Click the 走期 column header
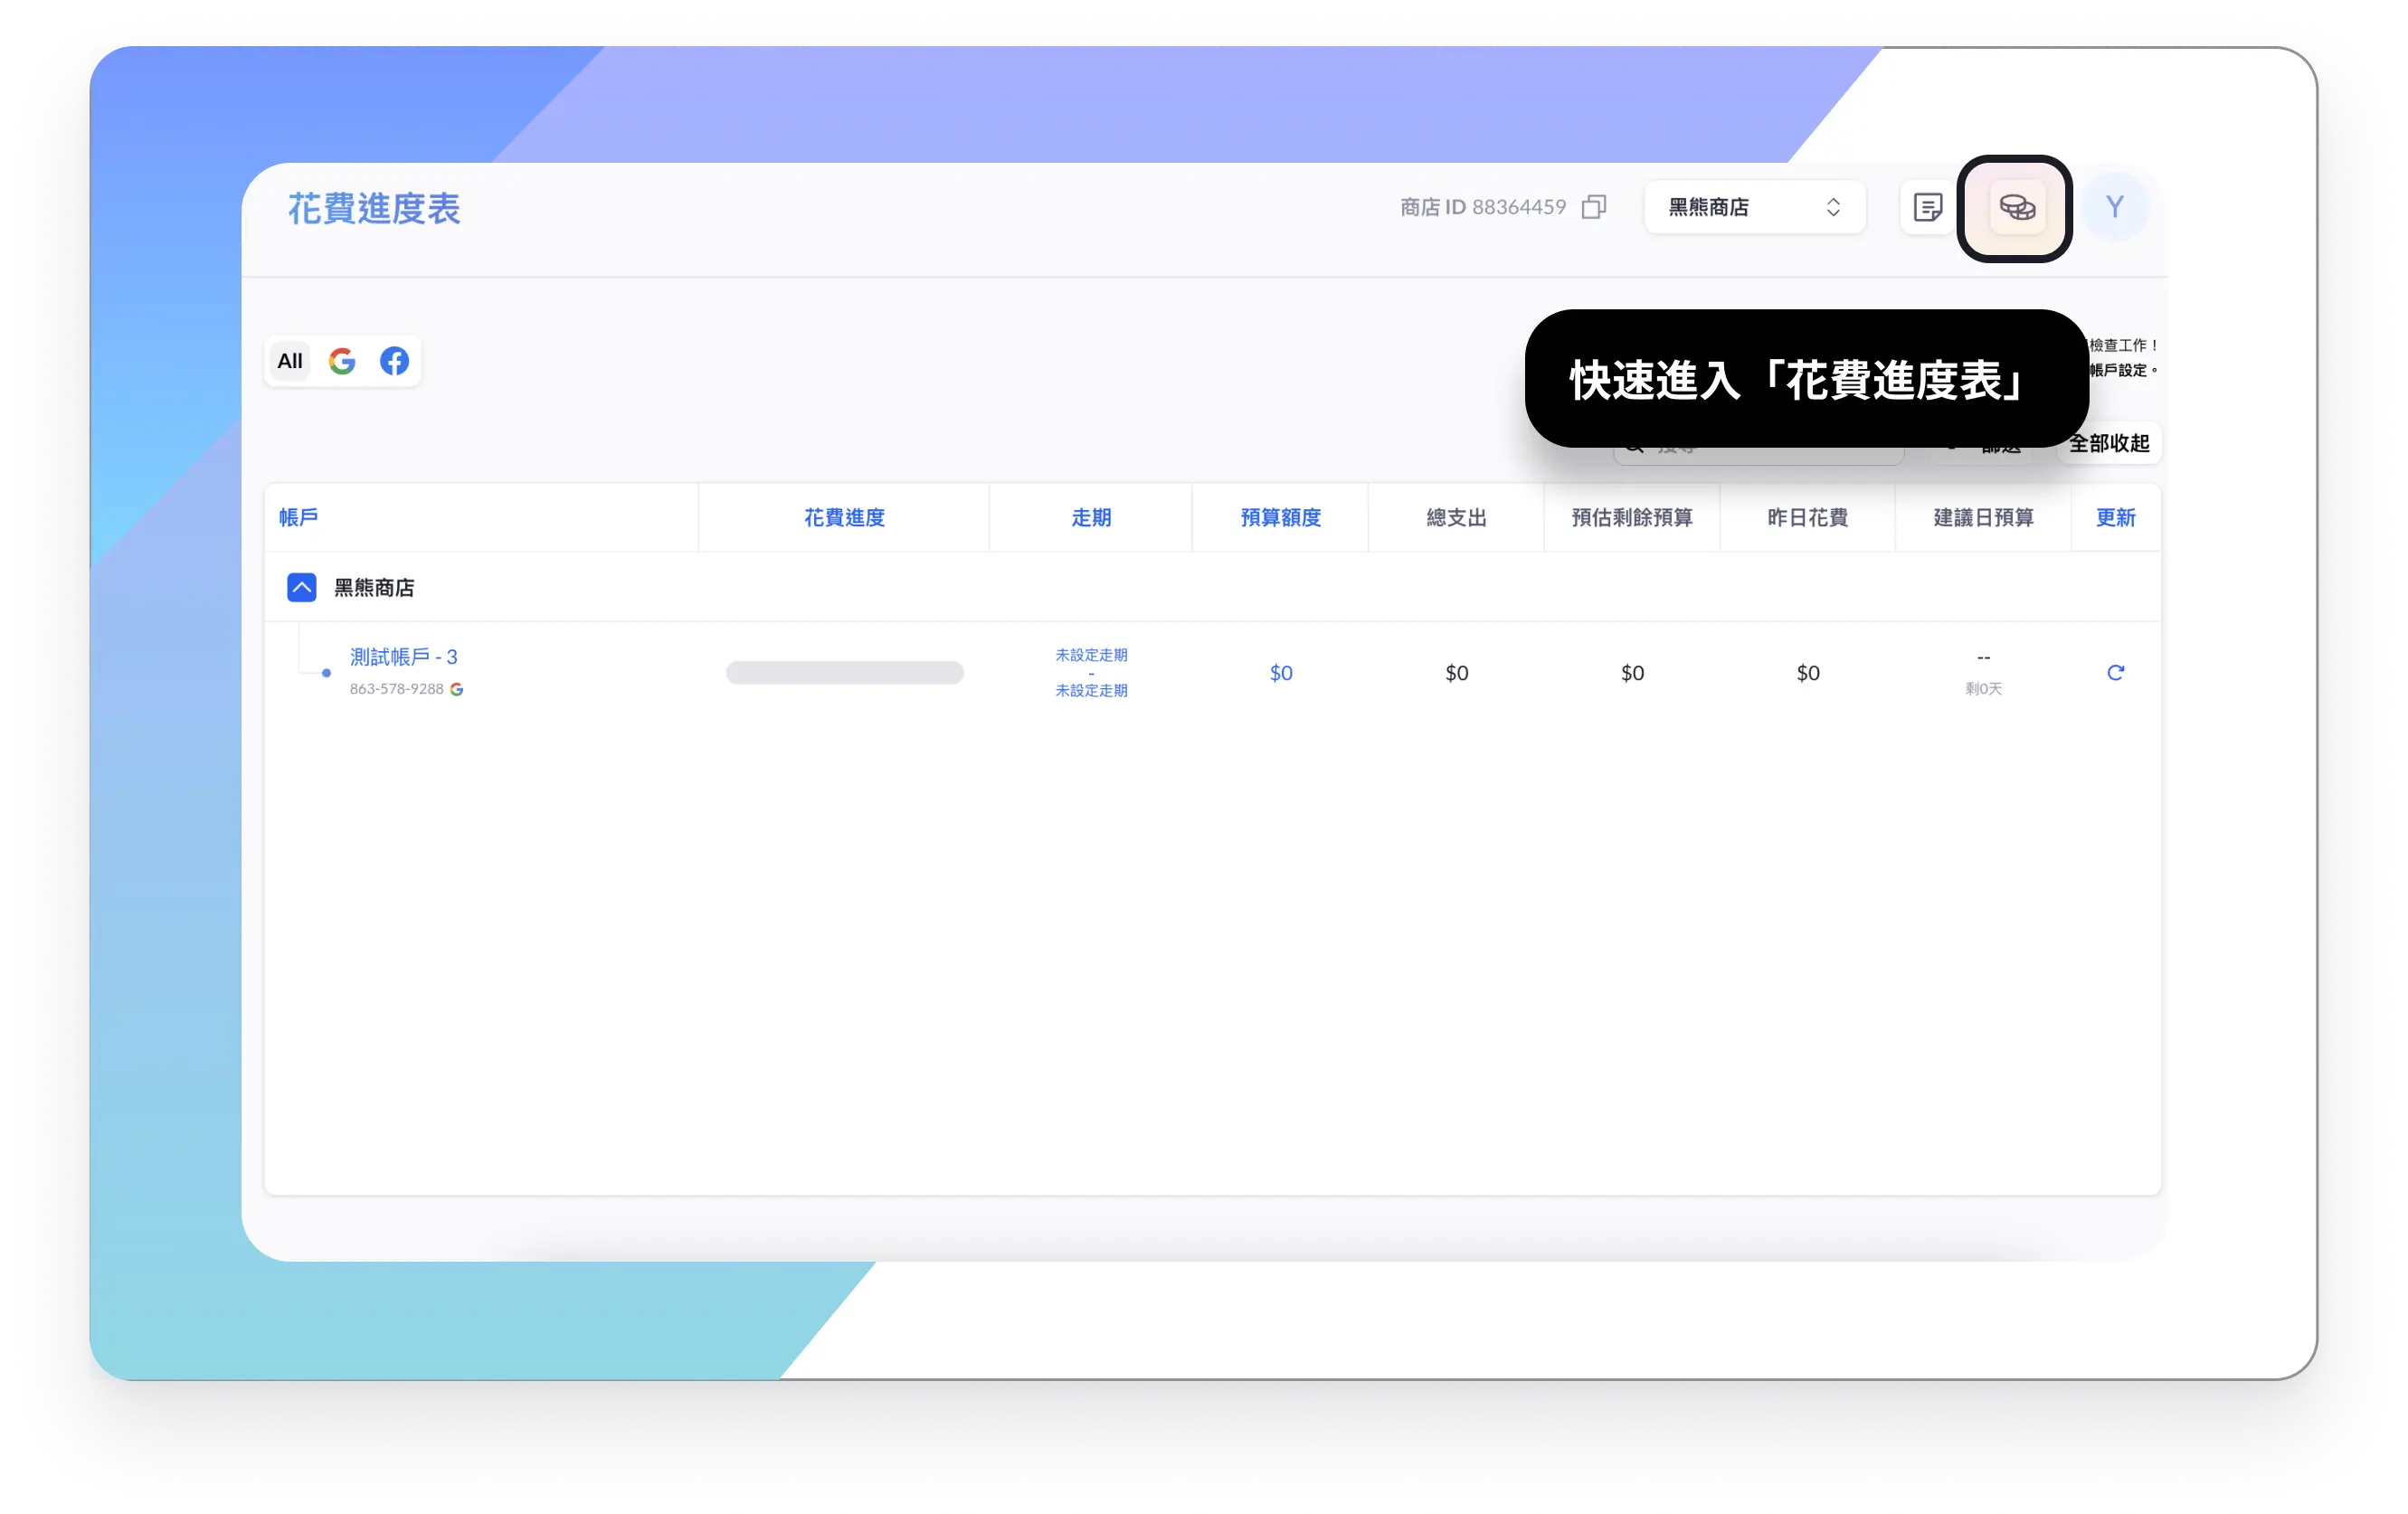Viewport: 2408px width, 1514px height. click(1091, 518)
